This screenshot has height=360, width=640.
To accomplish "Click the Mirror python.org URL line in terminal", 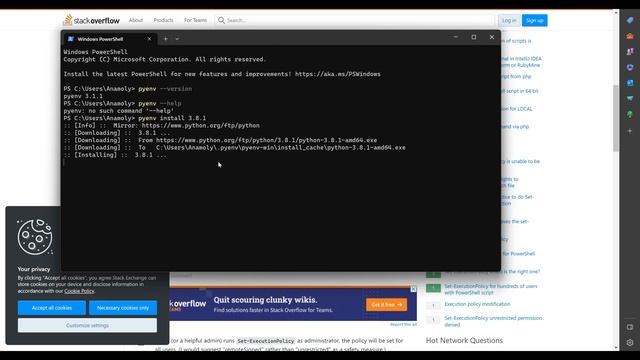I will pos(161,126).
